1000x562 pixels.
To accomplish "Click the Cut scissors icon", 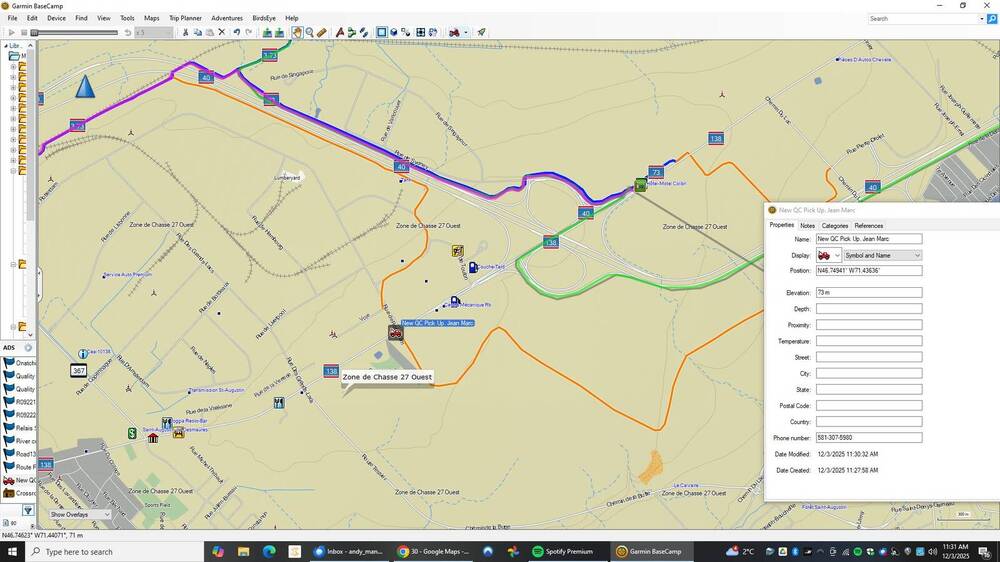I will pyautogui.click(x=185, y=33).
